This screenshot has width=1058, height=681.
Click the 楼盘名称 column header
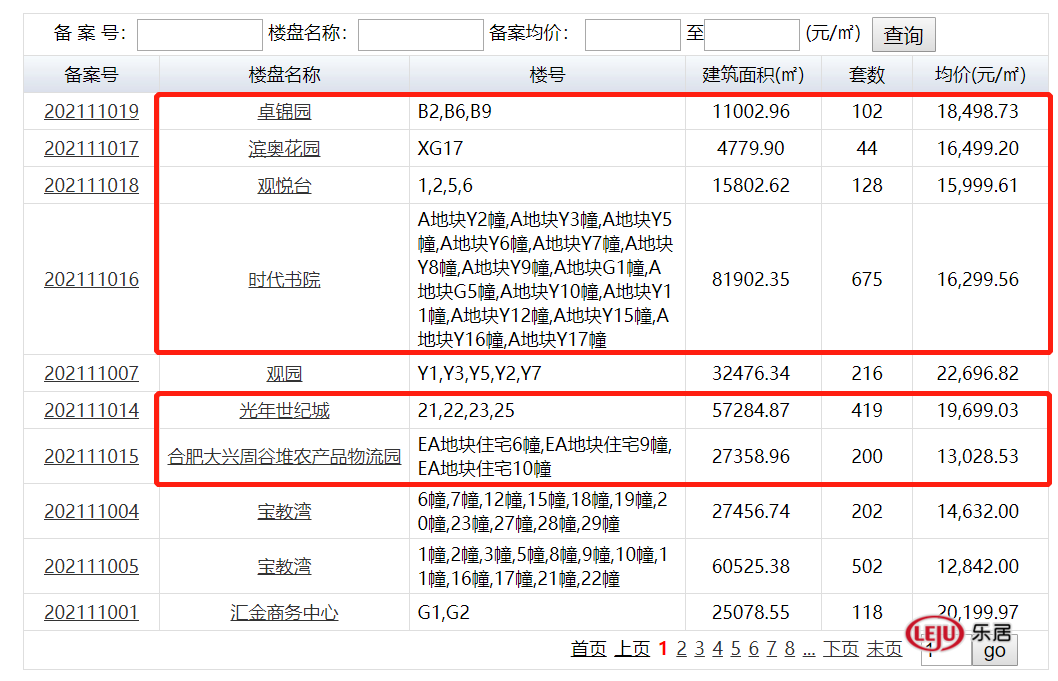pyautogui.click(x=284, y=74)
